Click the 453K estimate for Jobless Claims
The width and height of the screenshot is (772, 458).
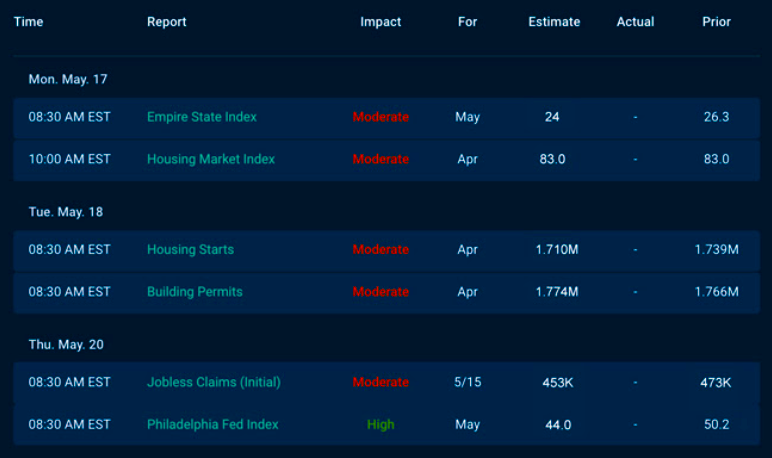[556, 382]
